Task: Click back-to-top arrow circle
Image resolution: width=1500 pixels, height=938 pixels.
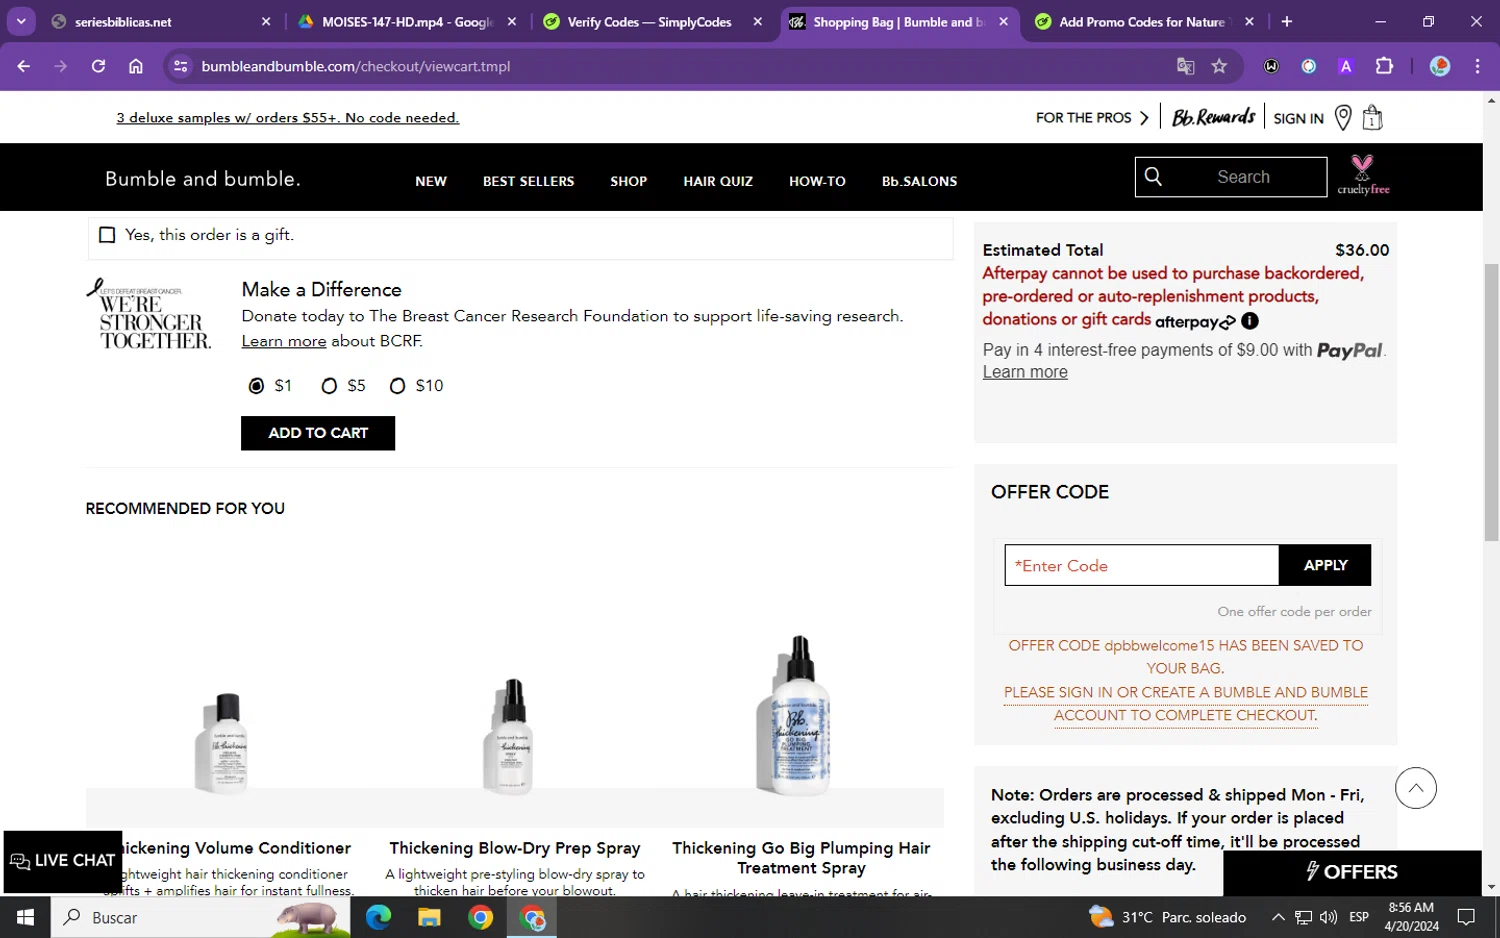Action: coord(1416,788)
